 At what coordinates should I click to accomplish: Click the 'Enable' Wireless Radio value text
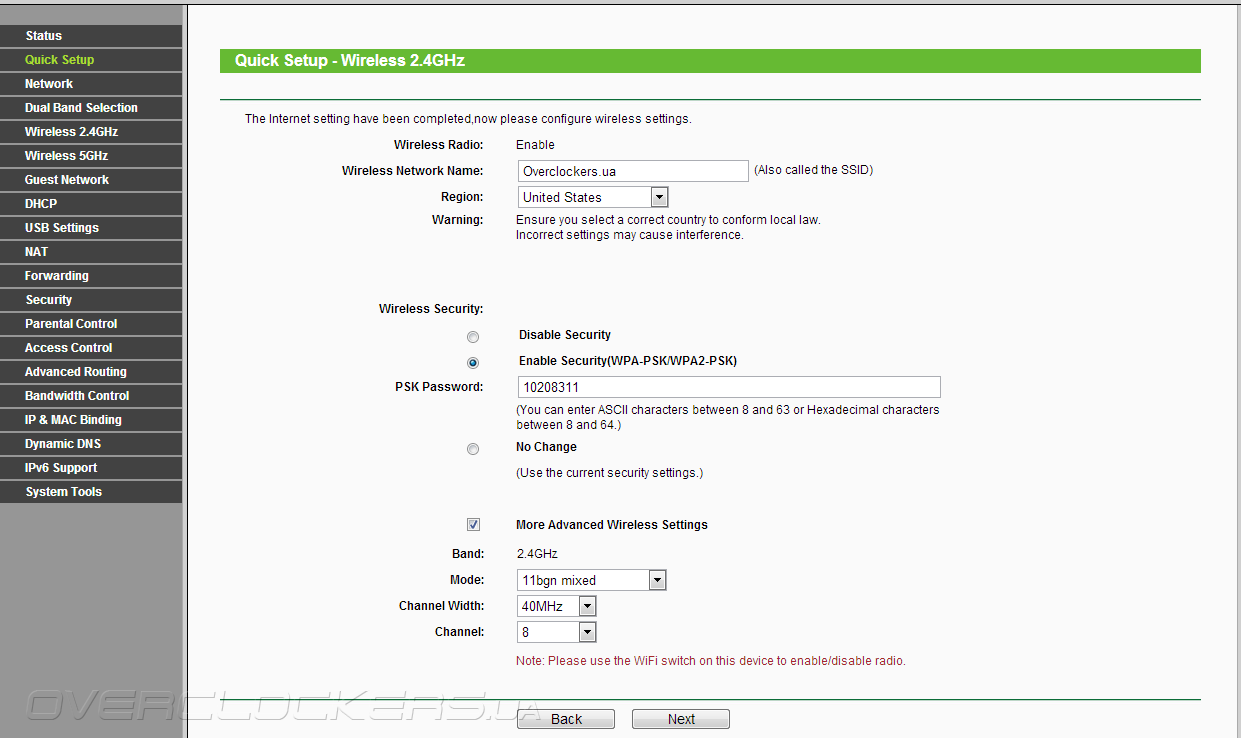[x=535, y=145]
